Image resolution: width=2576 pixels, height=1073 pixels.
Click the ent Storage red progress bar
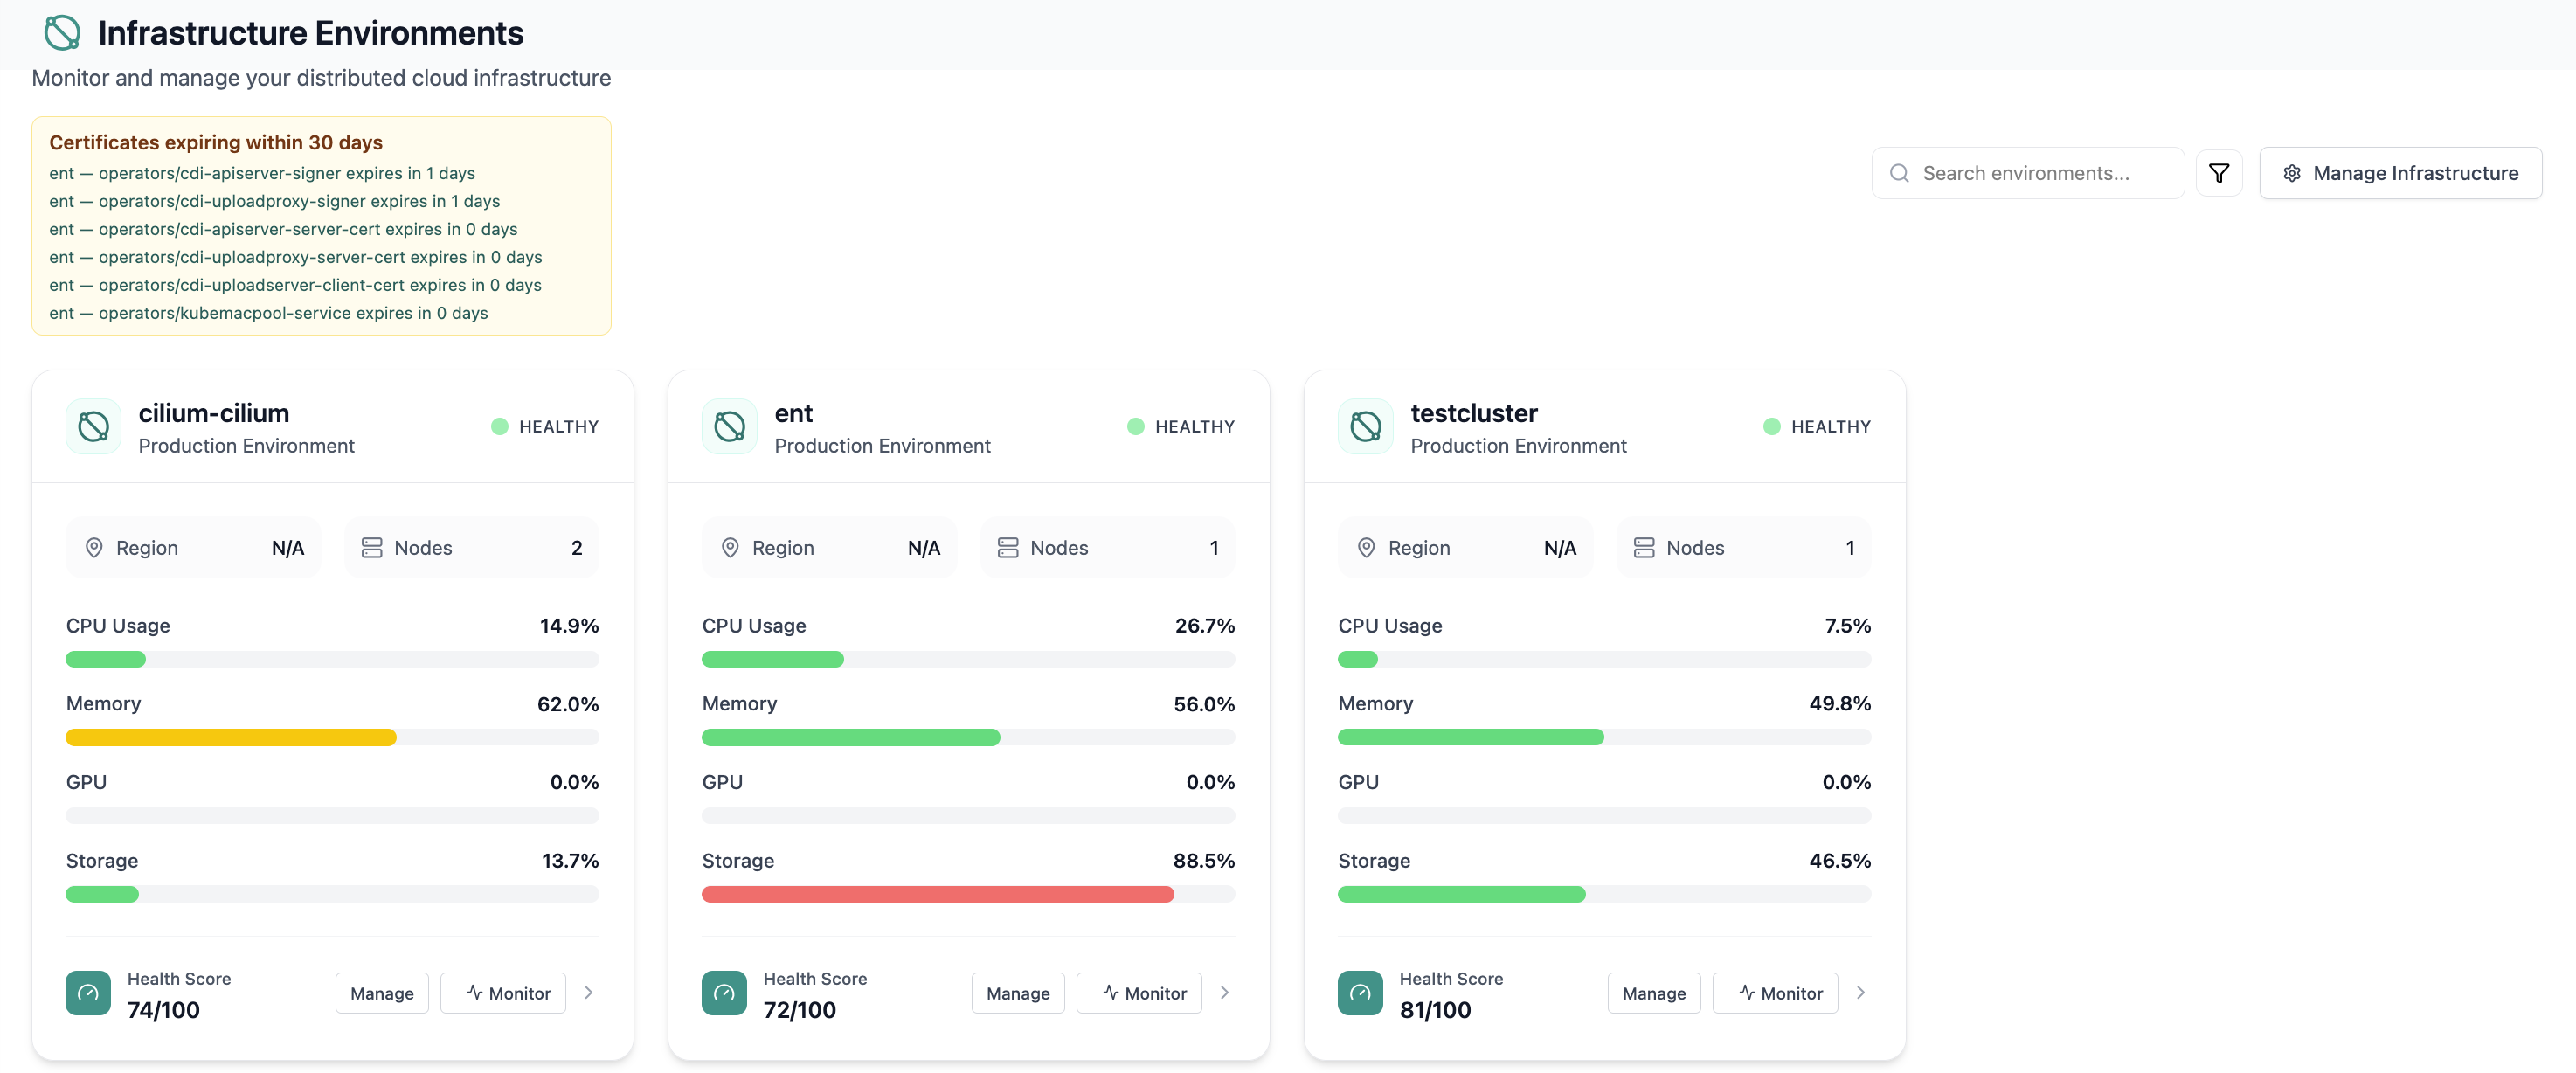click(938, 894)
